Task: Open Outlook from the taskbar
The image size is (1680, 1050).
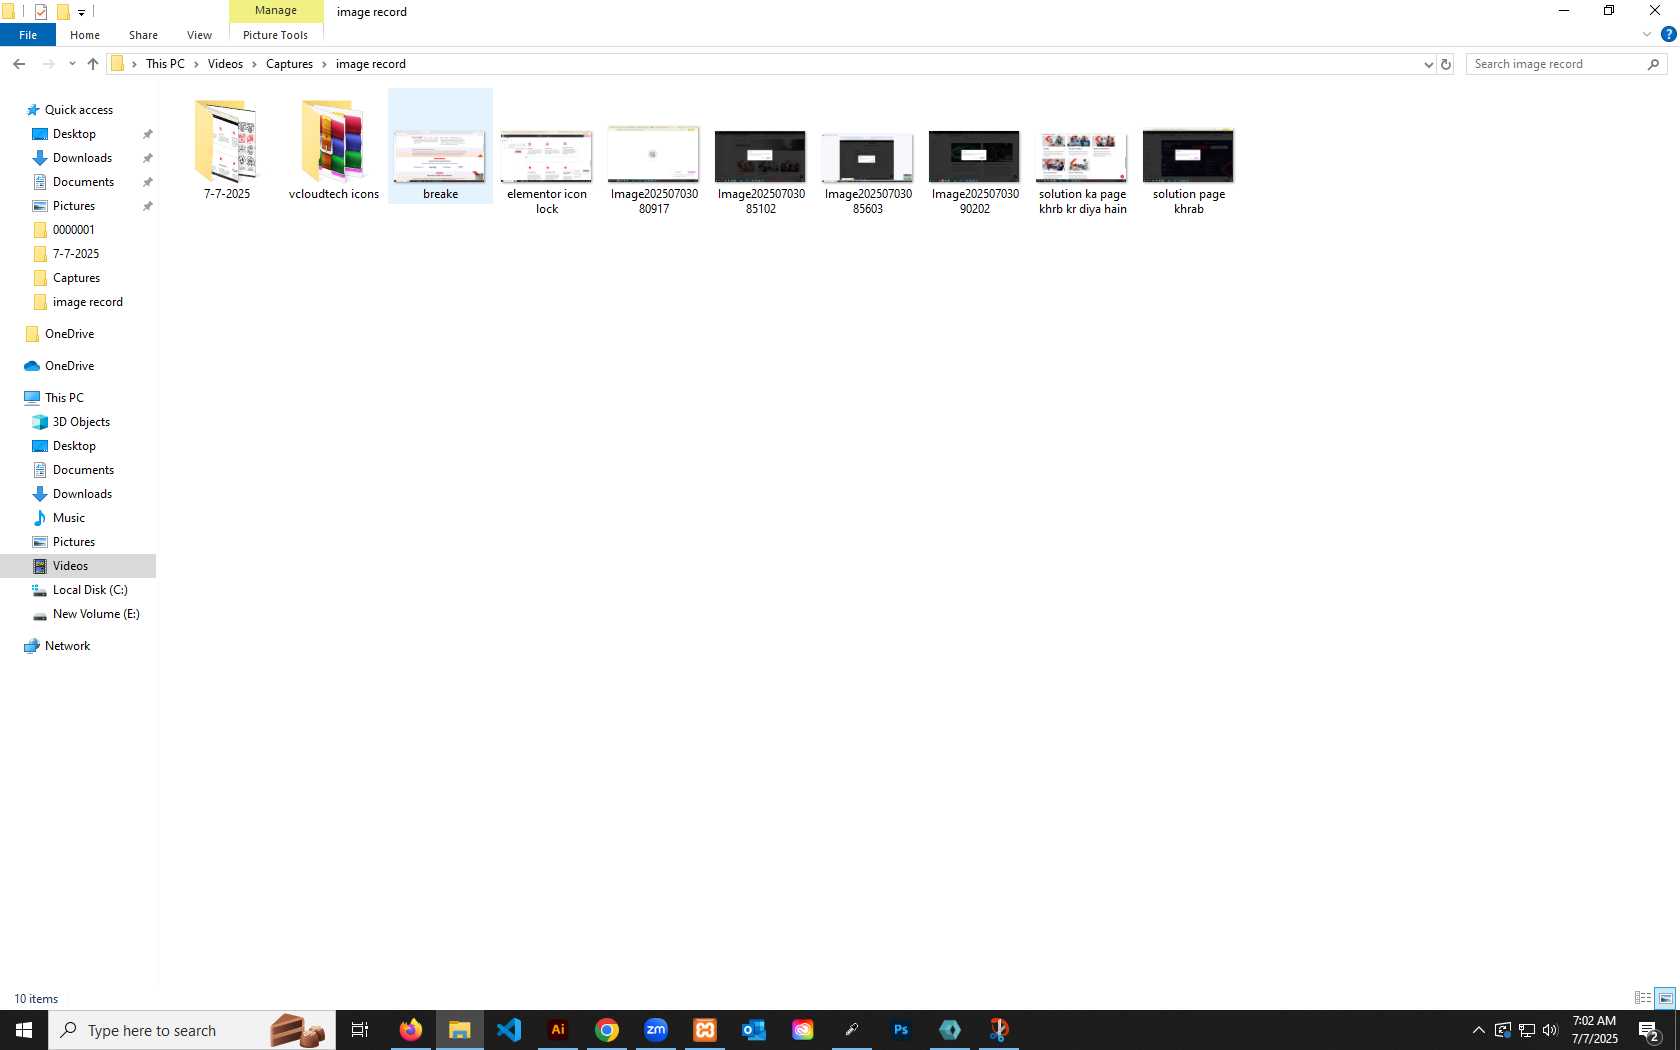Action: tap(754, 1030)
